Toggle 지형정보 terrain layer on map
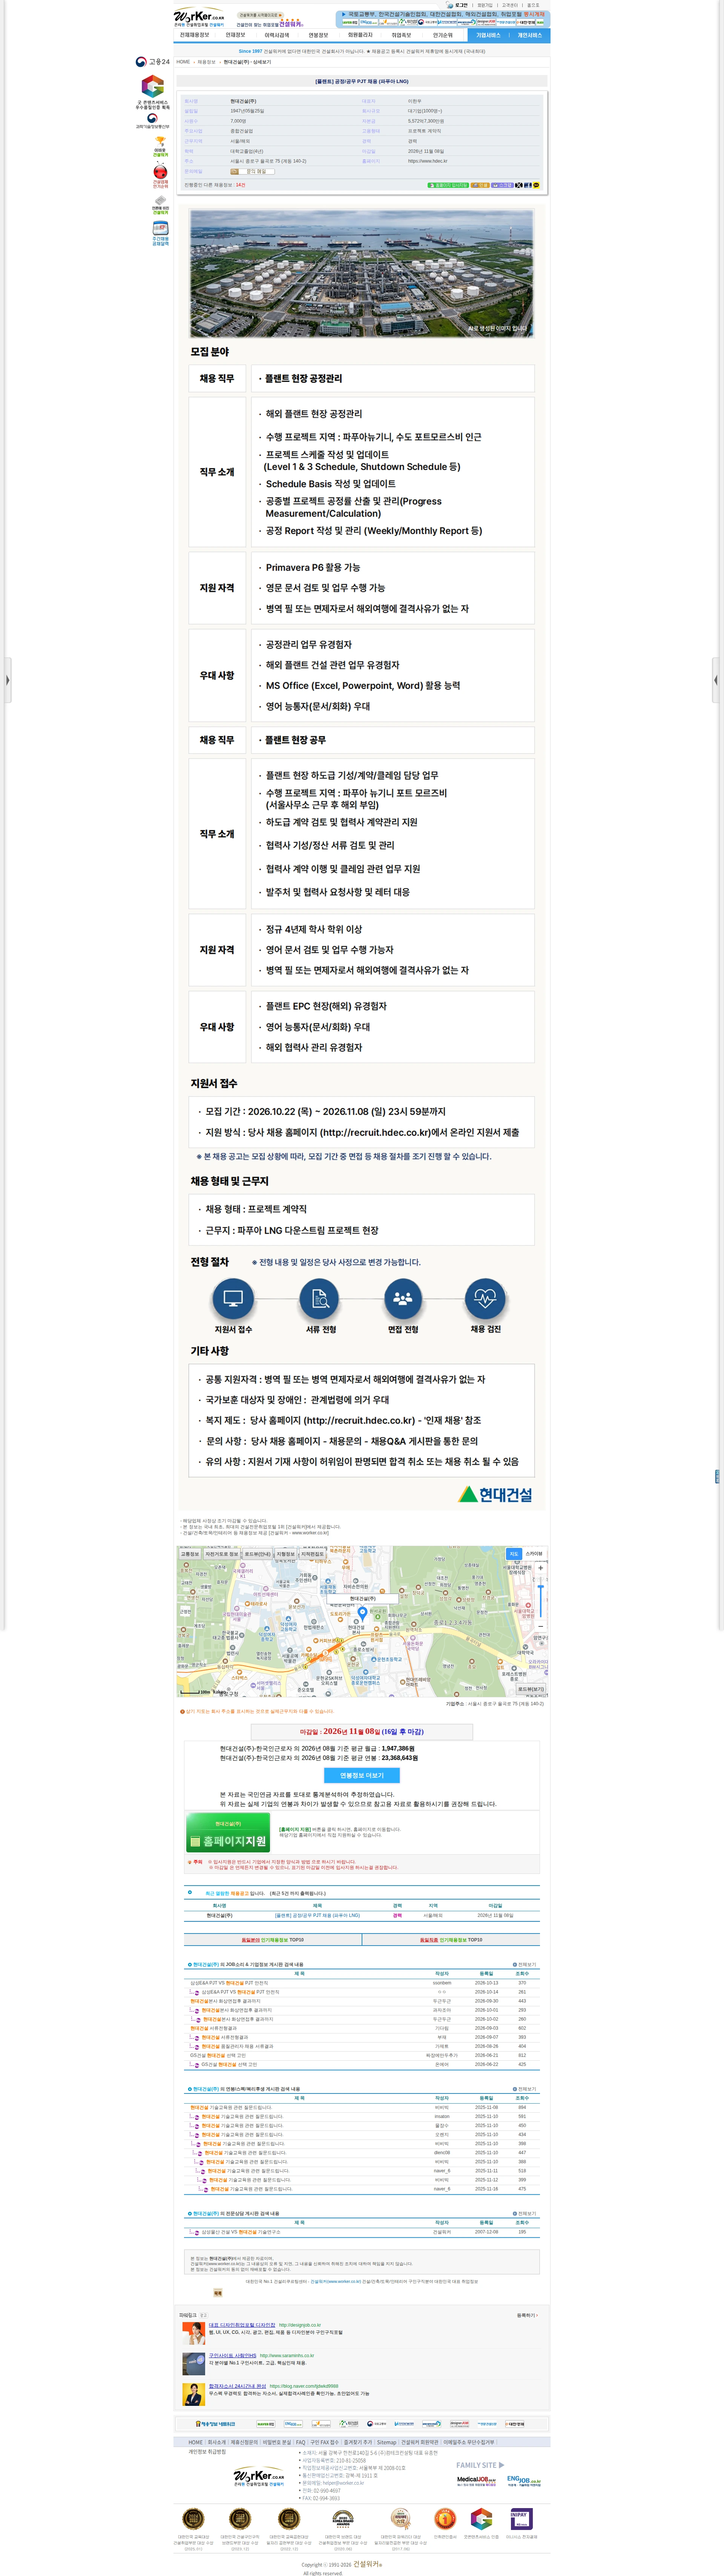 286,1554
